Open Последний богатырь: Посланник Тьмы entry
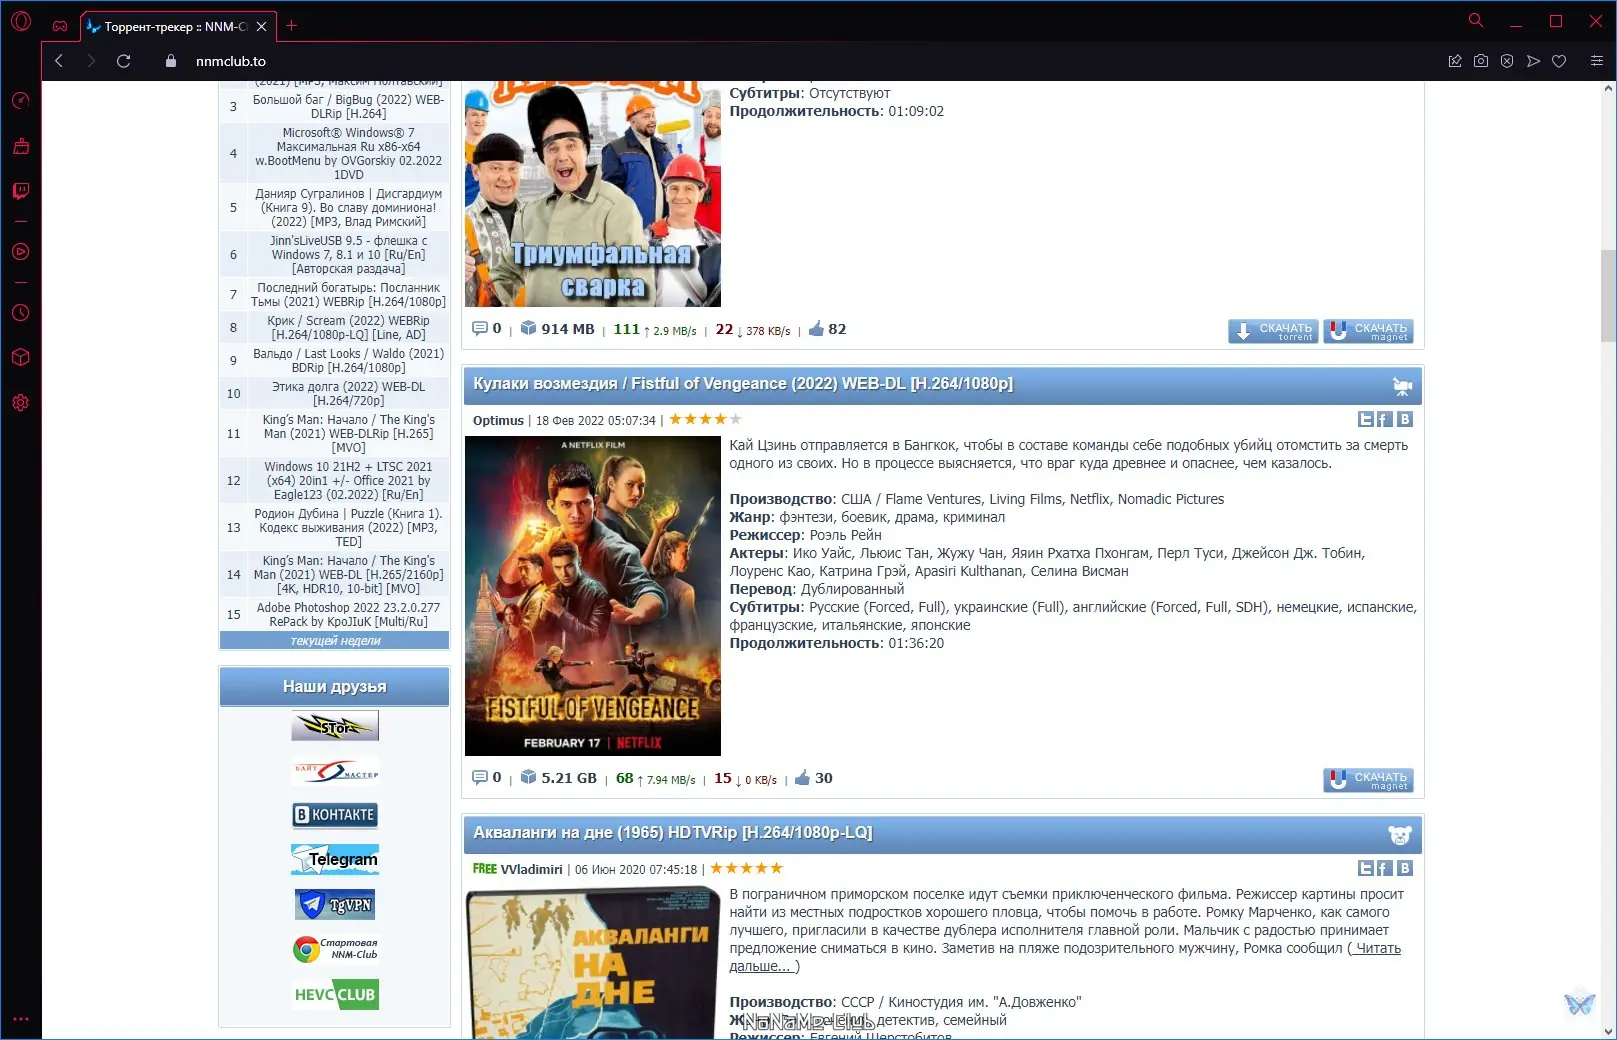The image size is (1617, 1040). click(x=348, y=295)
